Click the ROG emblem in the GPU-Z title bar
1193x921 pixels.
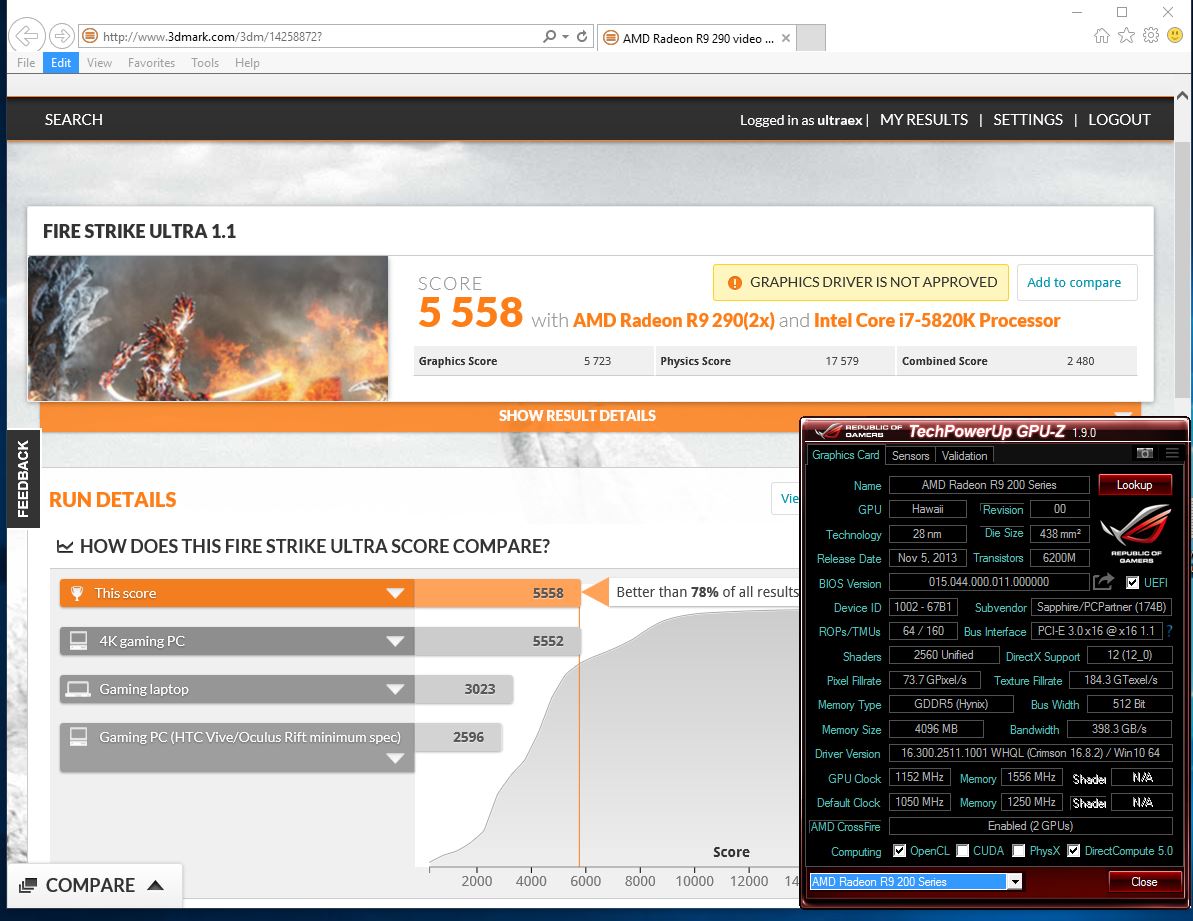point(827,431)
